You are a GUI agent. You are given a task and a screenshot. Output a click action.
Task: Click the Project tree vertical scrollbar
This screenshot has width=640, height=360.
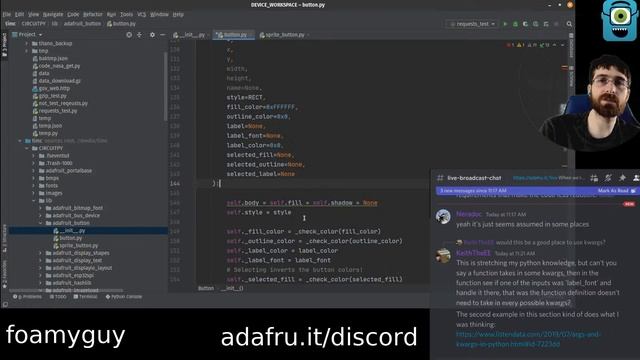166,86
